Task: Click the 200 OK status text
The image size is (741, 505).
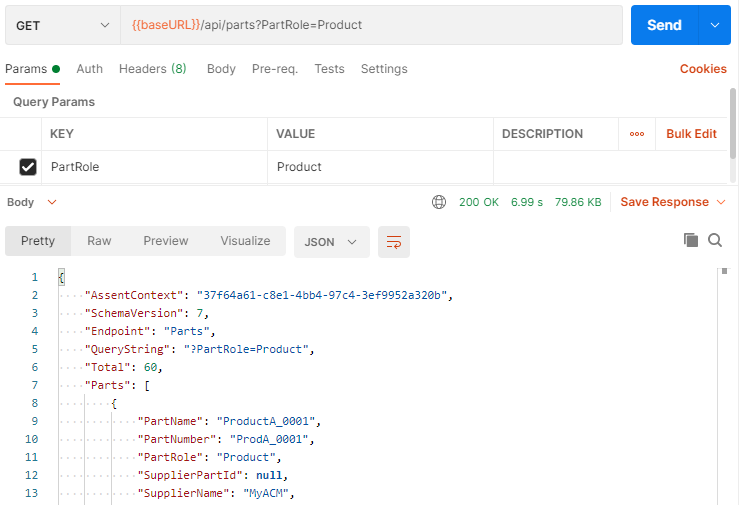Action: (x=479, y=202)
